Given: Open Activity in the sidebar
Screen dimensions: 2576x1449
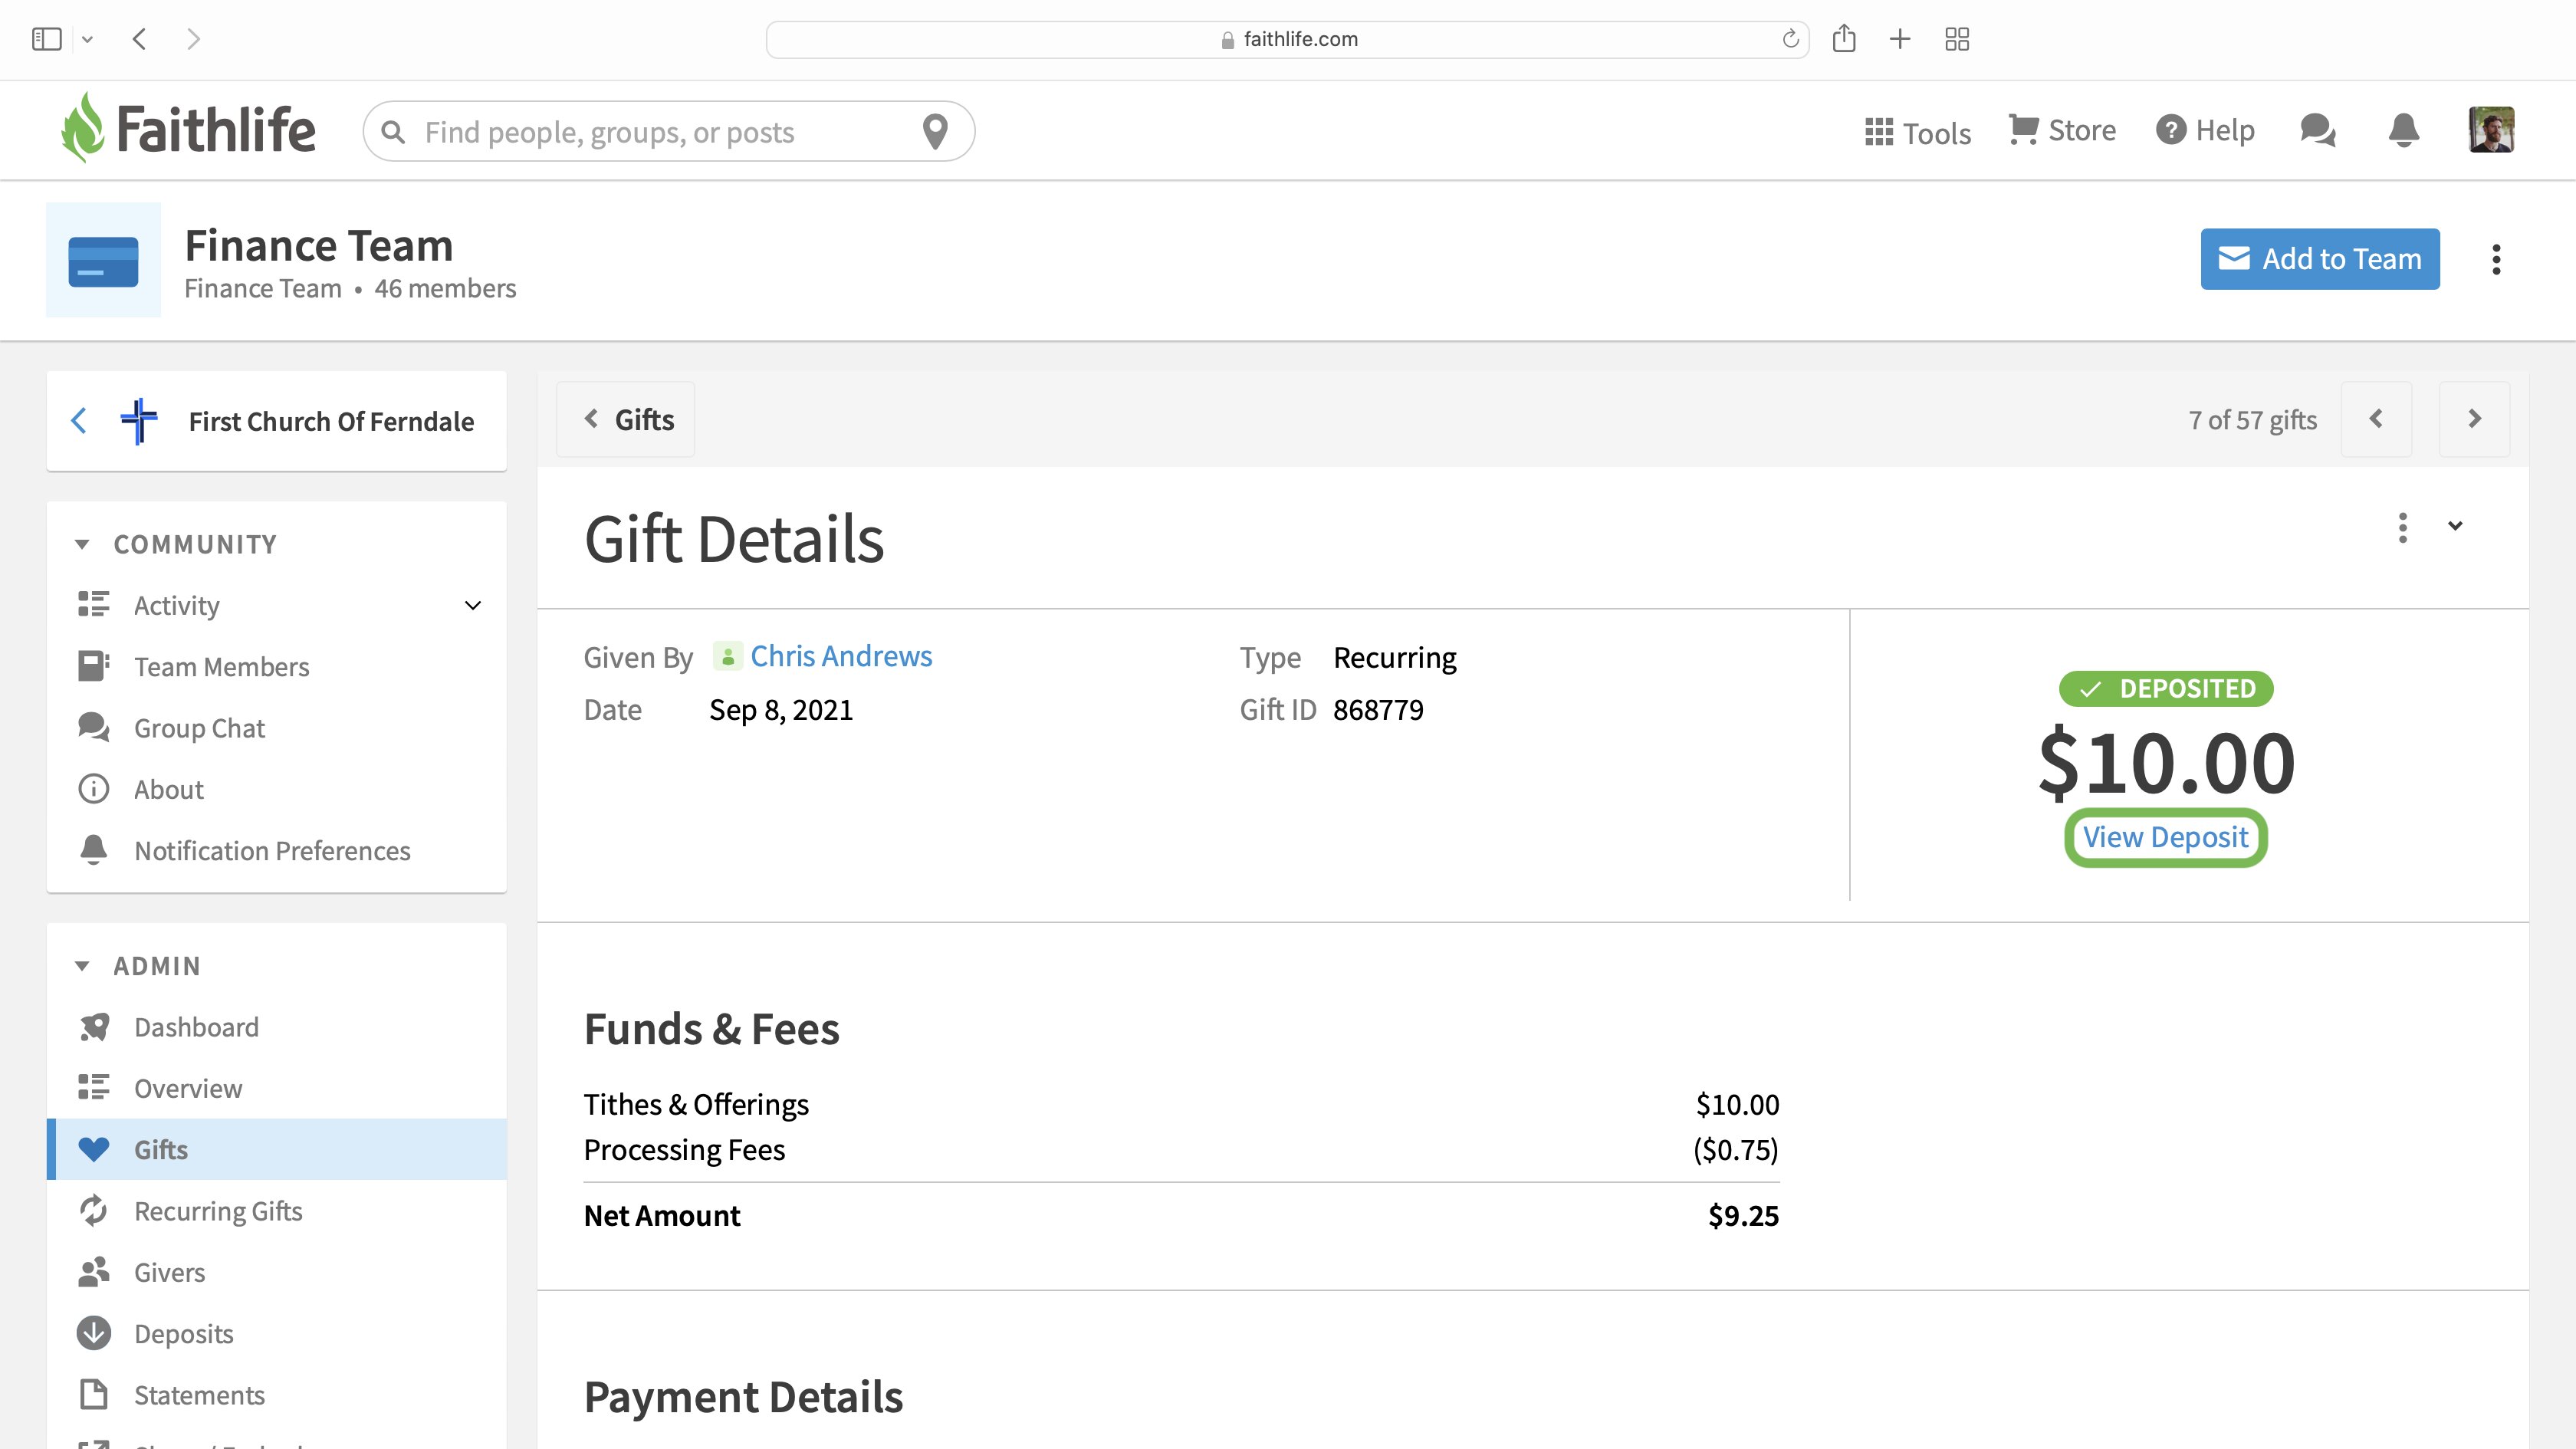Looking at the screenshot, I should 176,605.
